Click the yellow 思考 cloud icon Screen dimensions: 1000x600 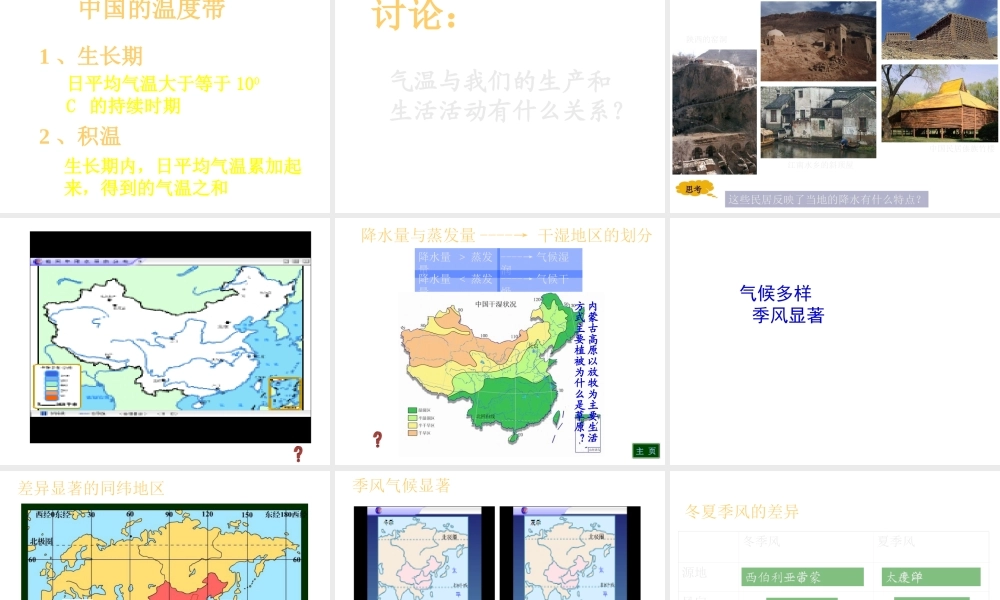695,189
